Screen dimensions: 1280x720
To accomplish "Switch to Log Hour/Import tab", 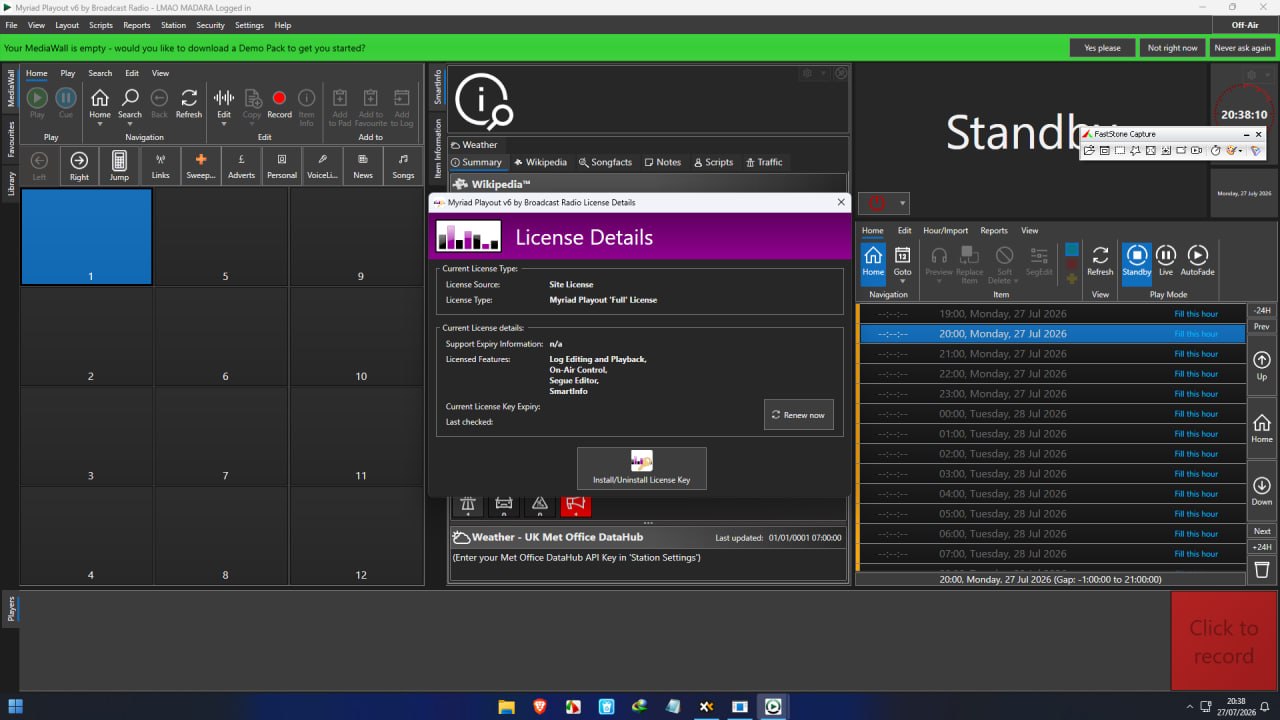I will (945, 230).
